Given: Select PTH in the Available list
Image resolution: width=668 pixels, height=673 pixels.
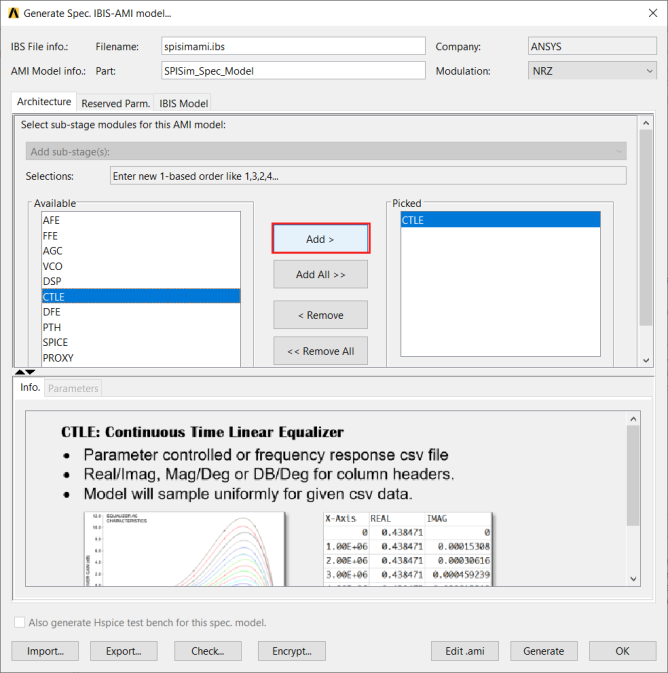Looking at the screenshot, I should point(141,327).
